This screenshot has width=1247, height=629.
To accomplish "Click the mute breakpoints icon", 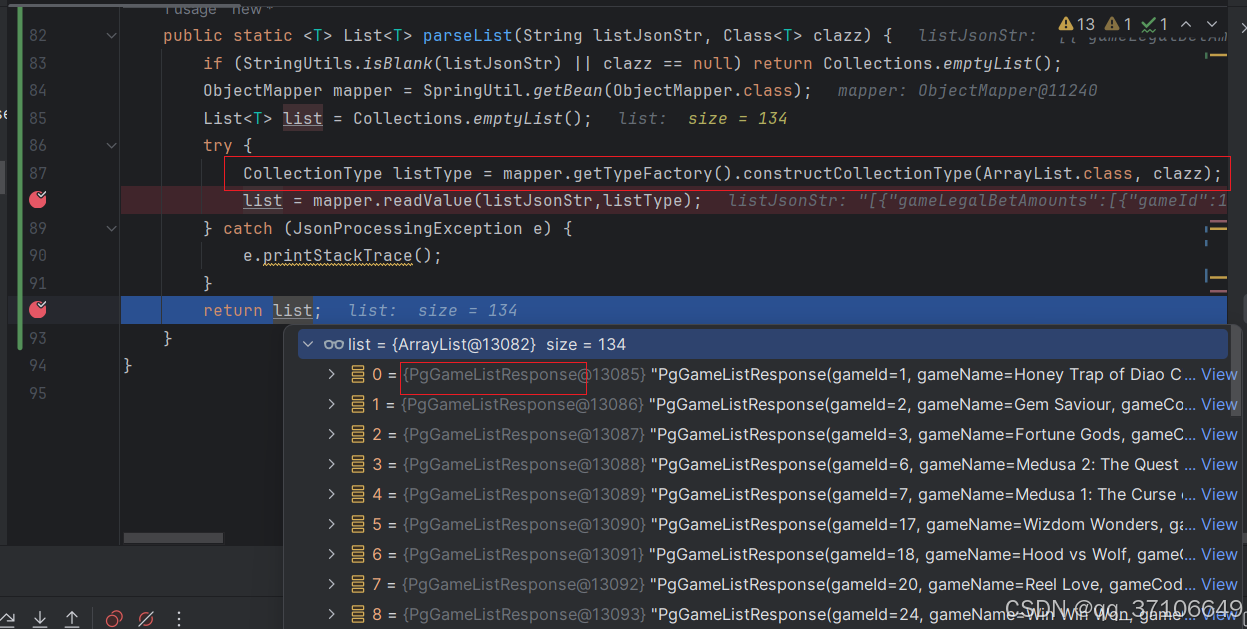I will tap(146, 618).
